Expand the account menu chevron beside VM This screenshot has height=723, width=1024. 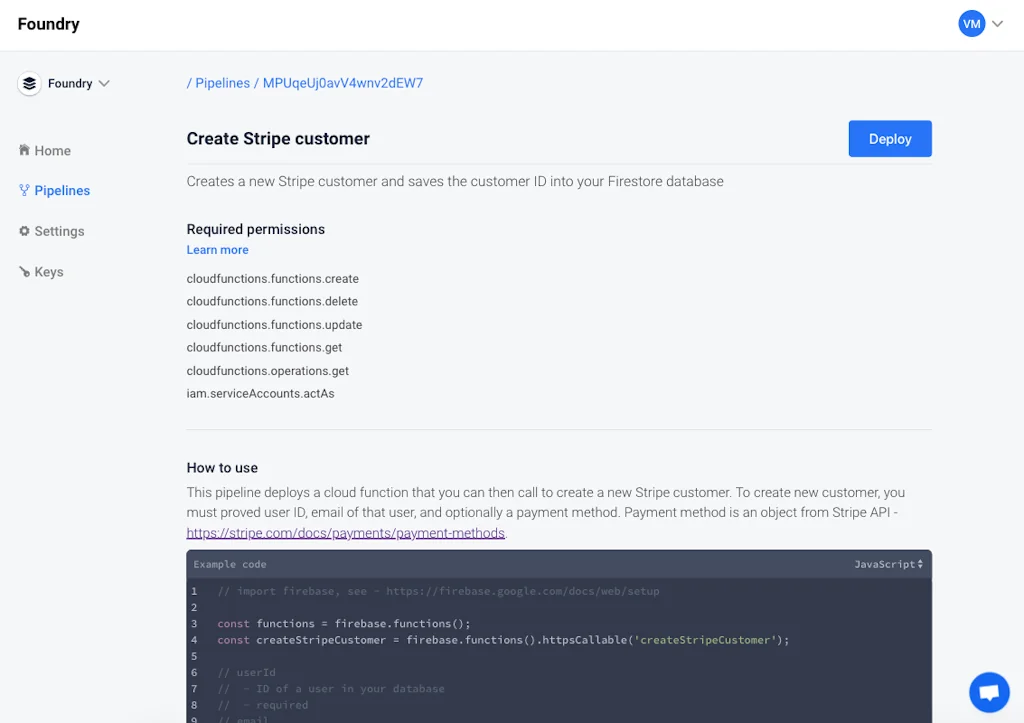pyautogui.click(x=997, y=24)
